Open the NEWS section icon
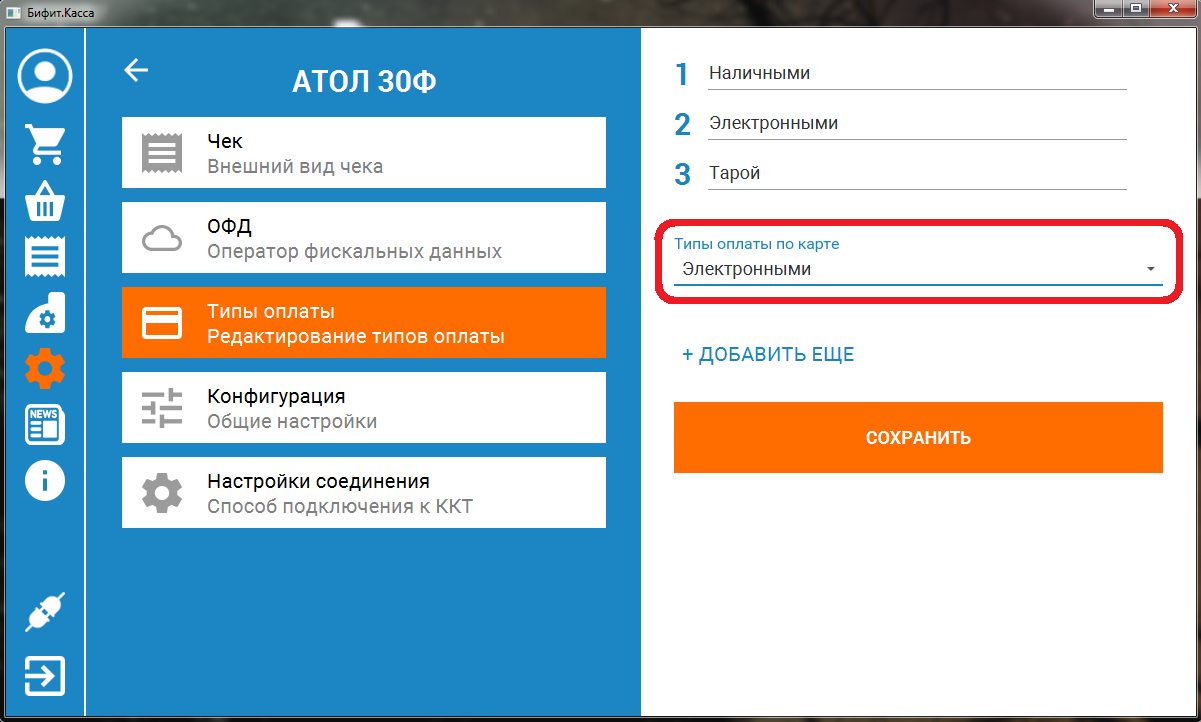The image size is (1201, 722). point(45,425)
